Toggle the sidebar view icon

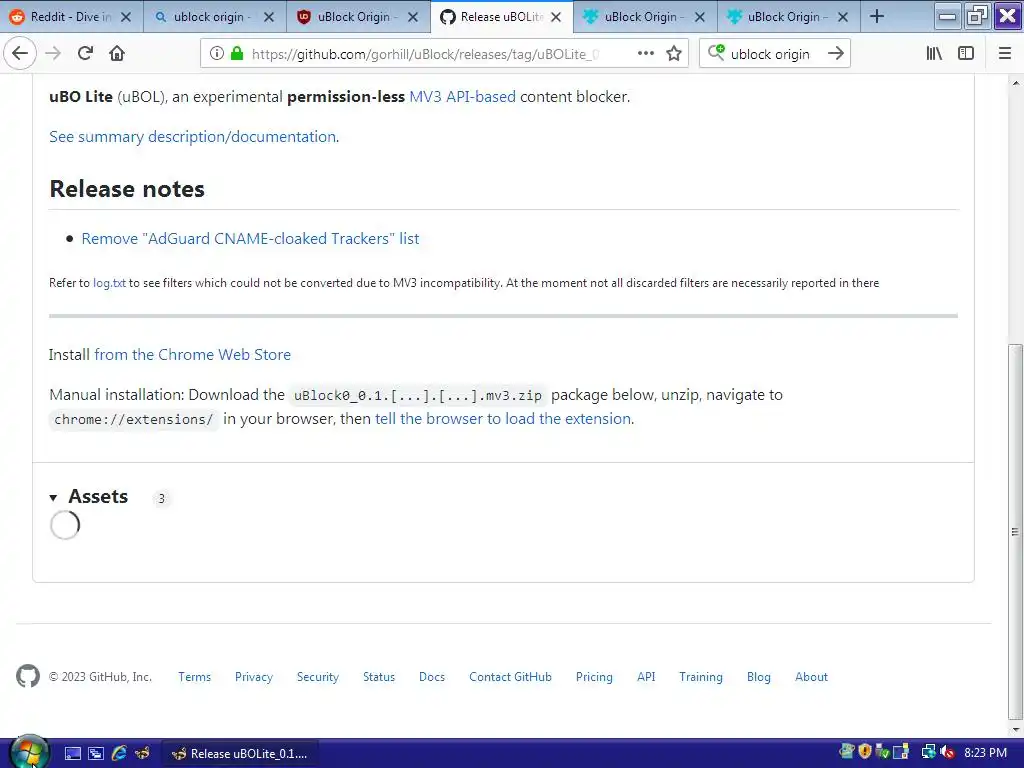tap(966, 54)
